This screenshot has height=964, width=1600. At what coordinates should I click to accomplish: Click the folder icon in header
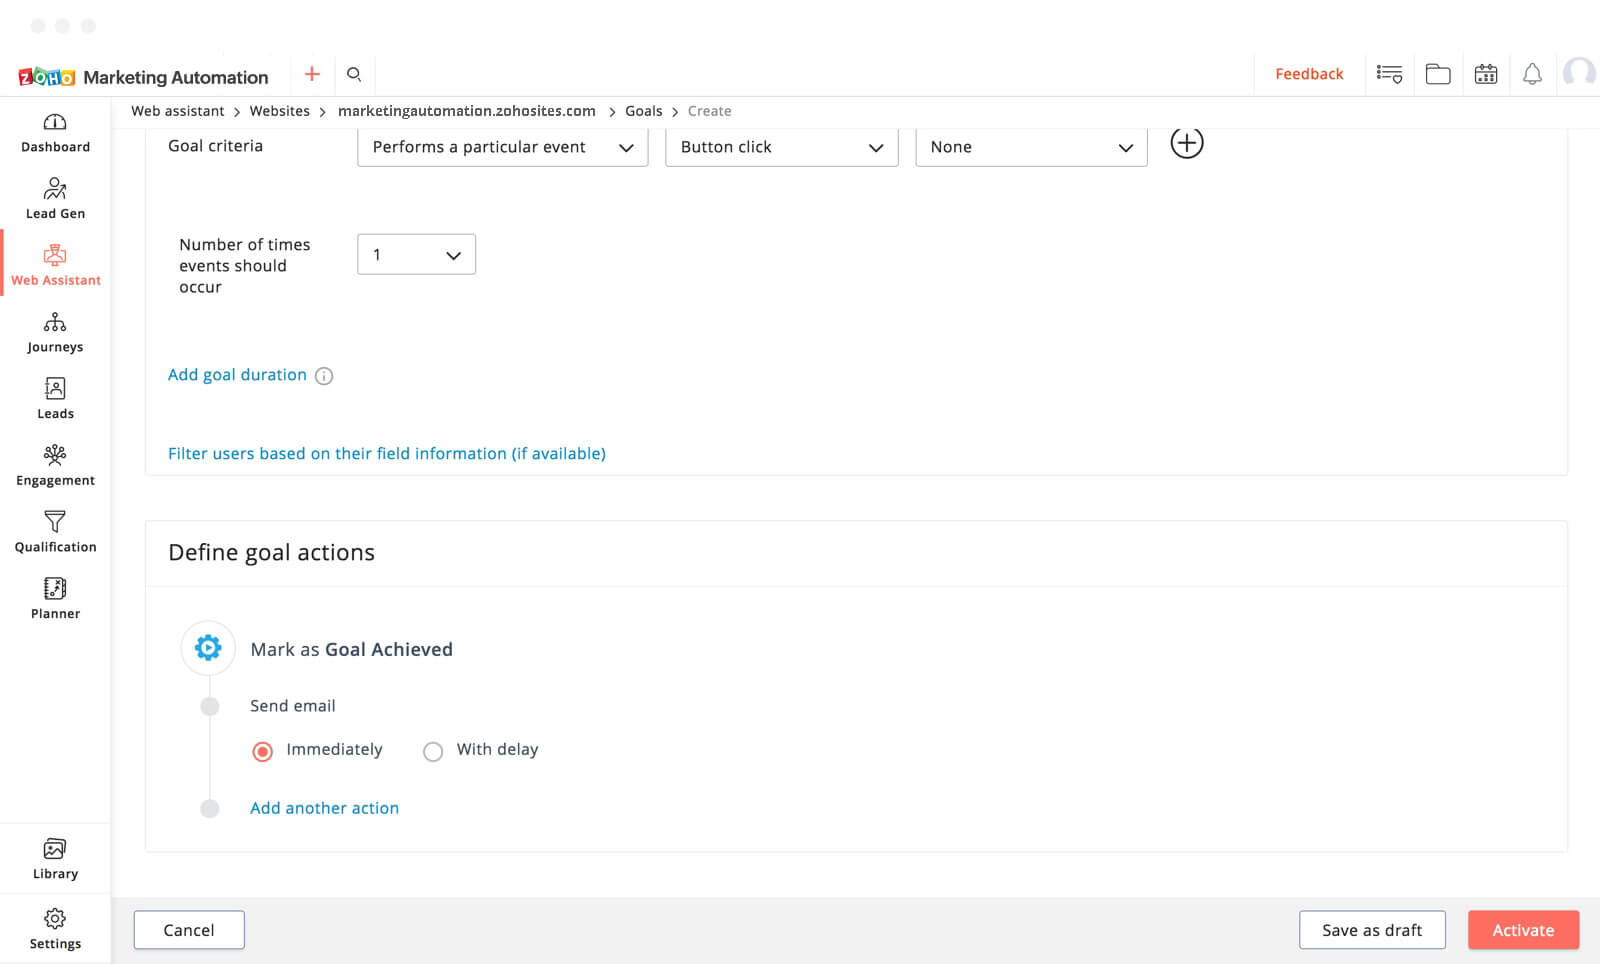[1437, 74]
